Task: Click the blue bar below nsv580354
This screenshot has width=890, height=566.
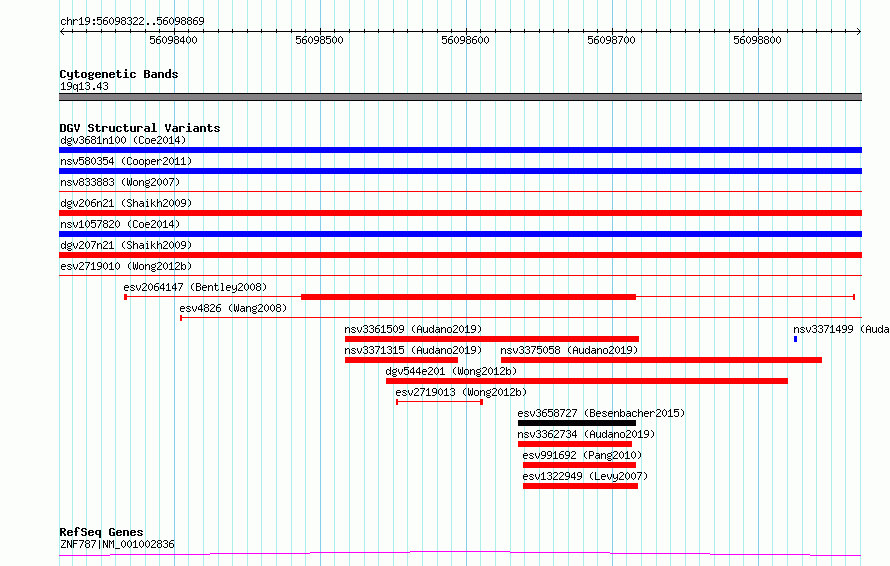Action: pyautogui.click(x=460, y=171)
